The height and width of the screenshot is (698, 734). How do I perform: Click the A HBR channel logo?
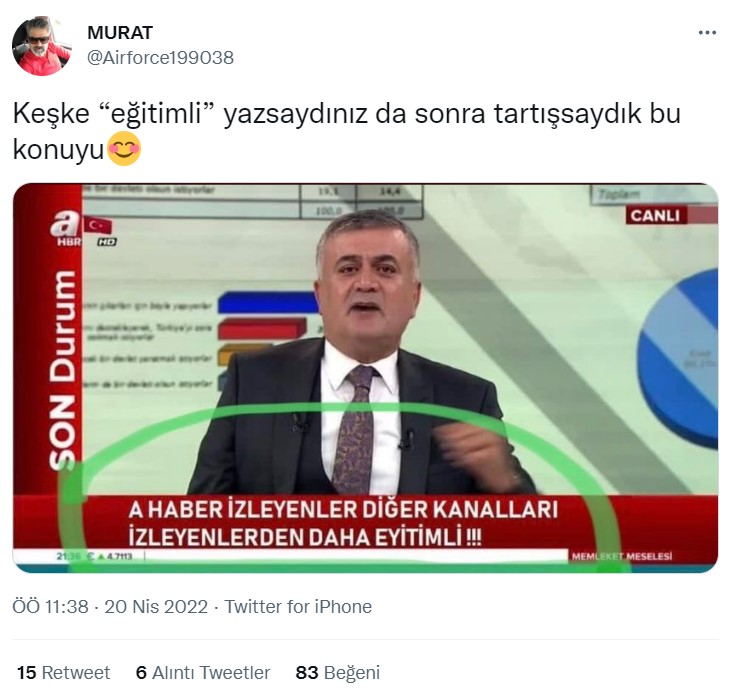tap(65, 228)
